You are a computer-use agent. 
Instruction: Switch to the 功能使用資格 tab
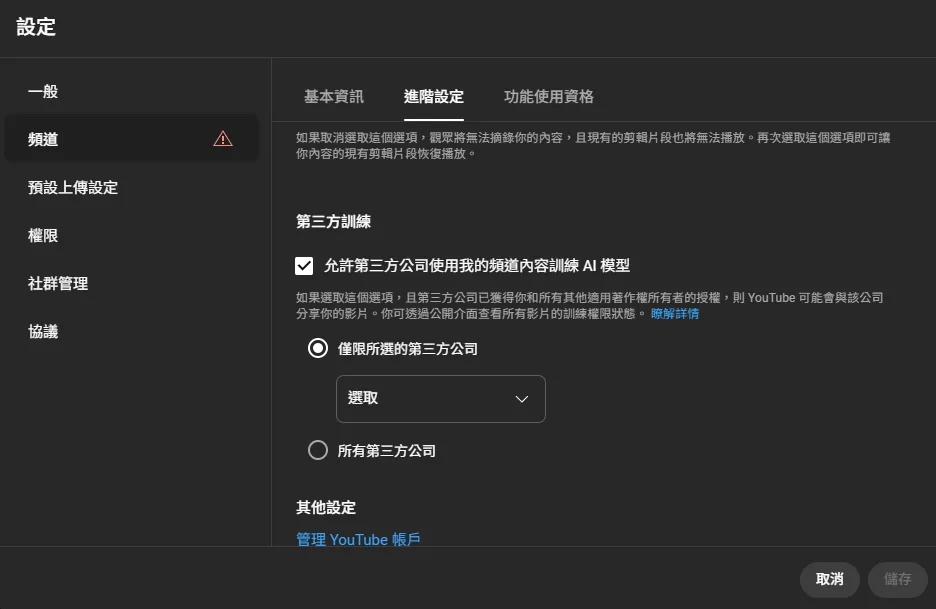point(549,97)
